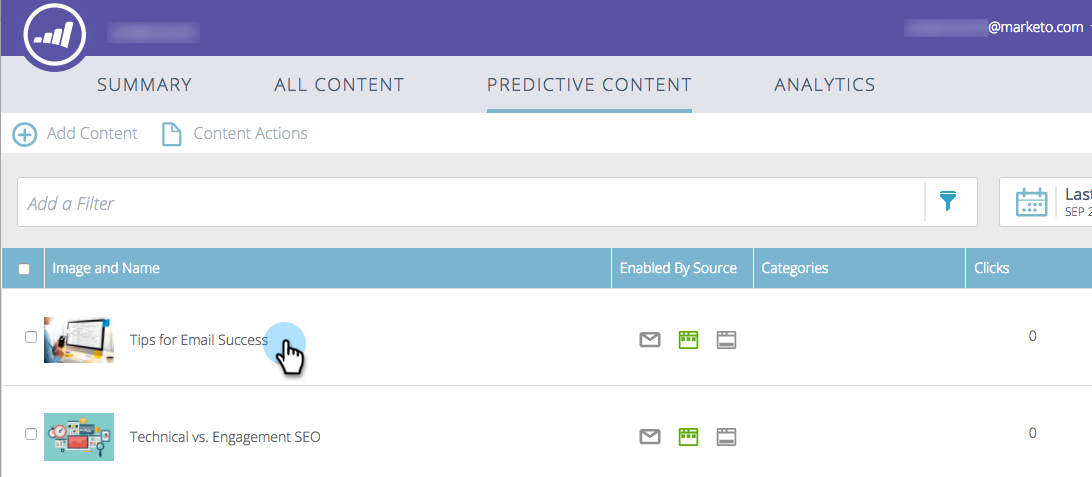Open the calendar date range icon
The width and height of the screenshot is (1092, 477).
[1031, 202]
